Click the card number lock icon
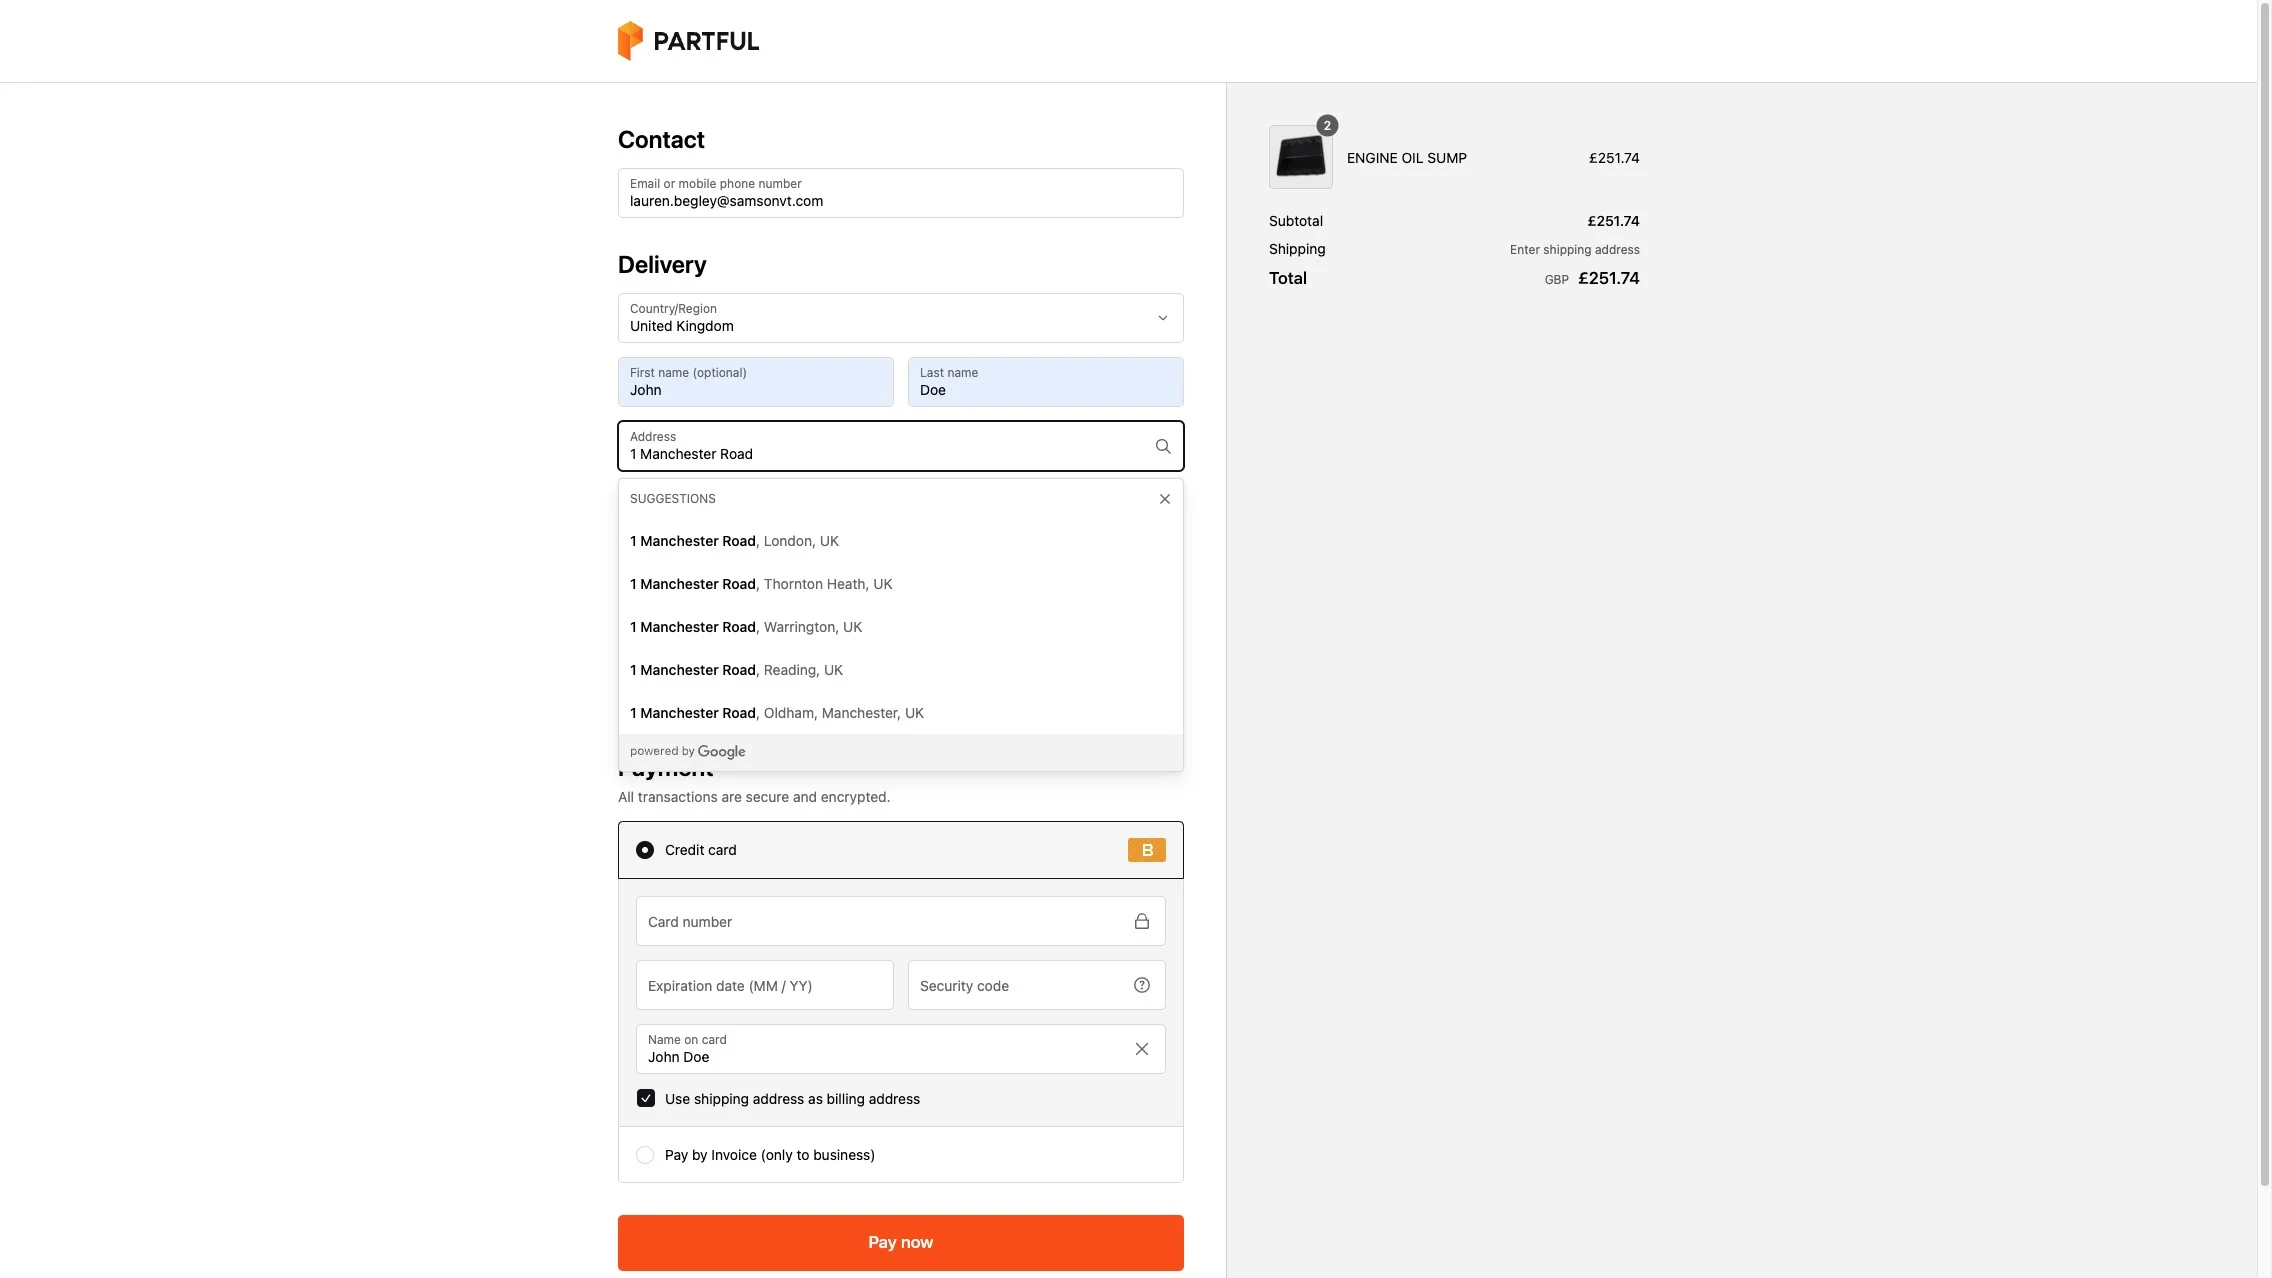Viewport: 2272px width, 1278px height. pyautogui.click(x=1141, y=921)
